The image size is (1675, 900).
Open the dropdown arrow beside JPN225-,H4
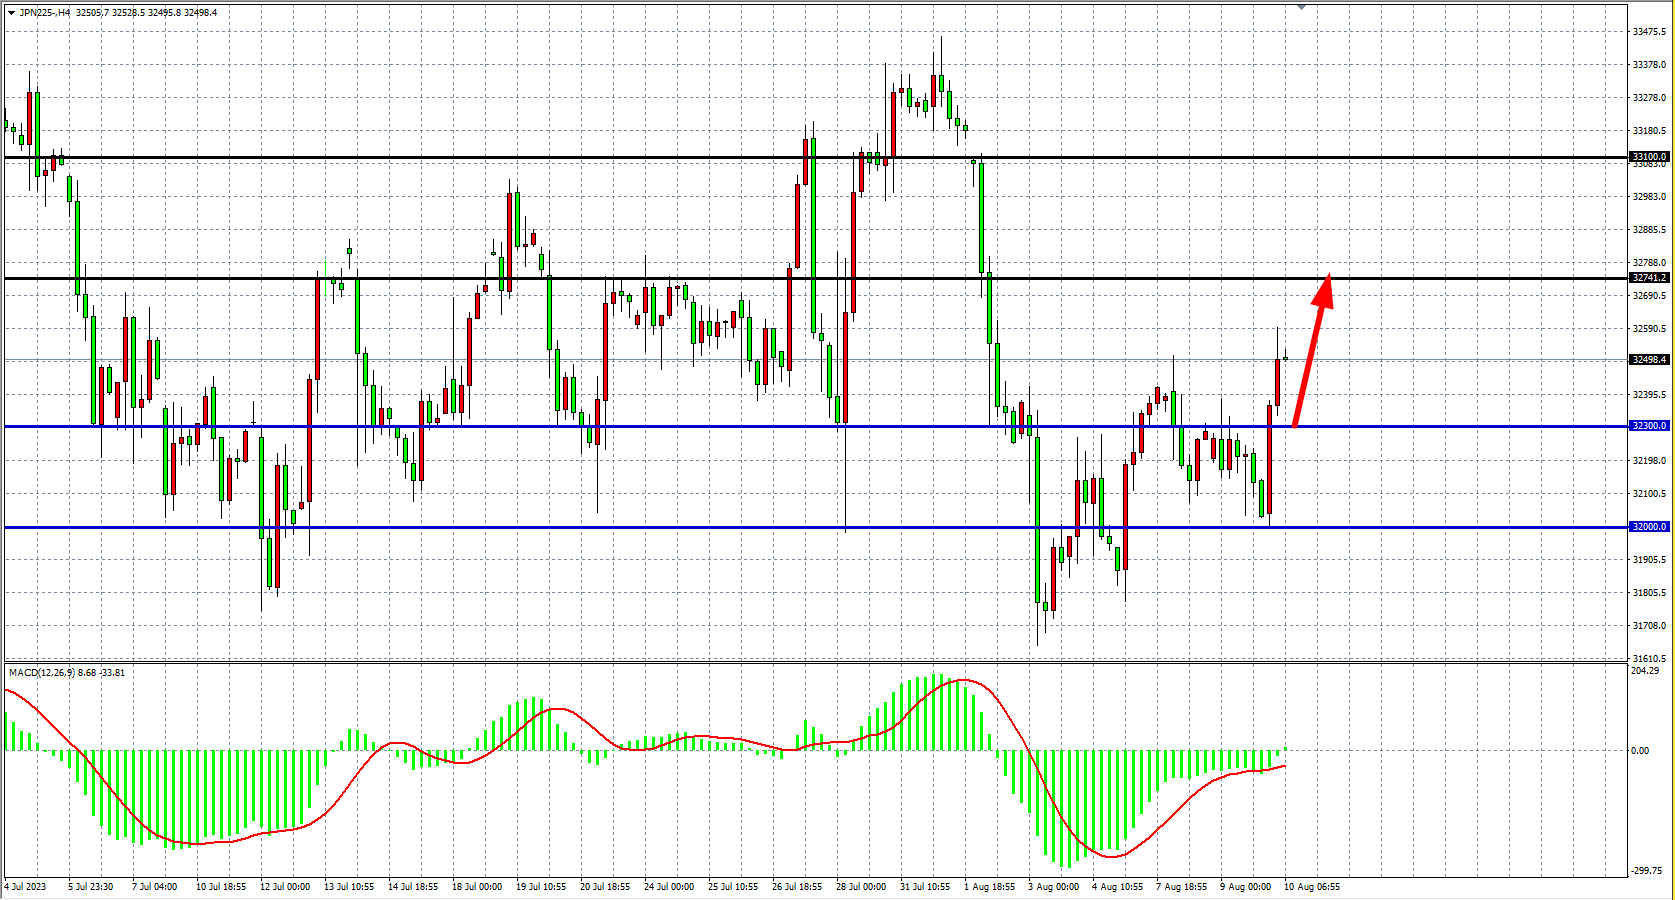click(x=11, y=13)
